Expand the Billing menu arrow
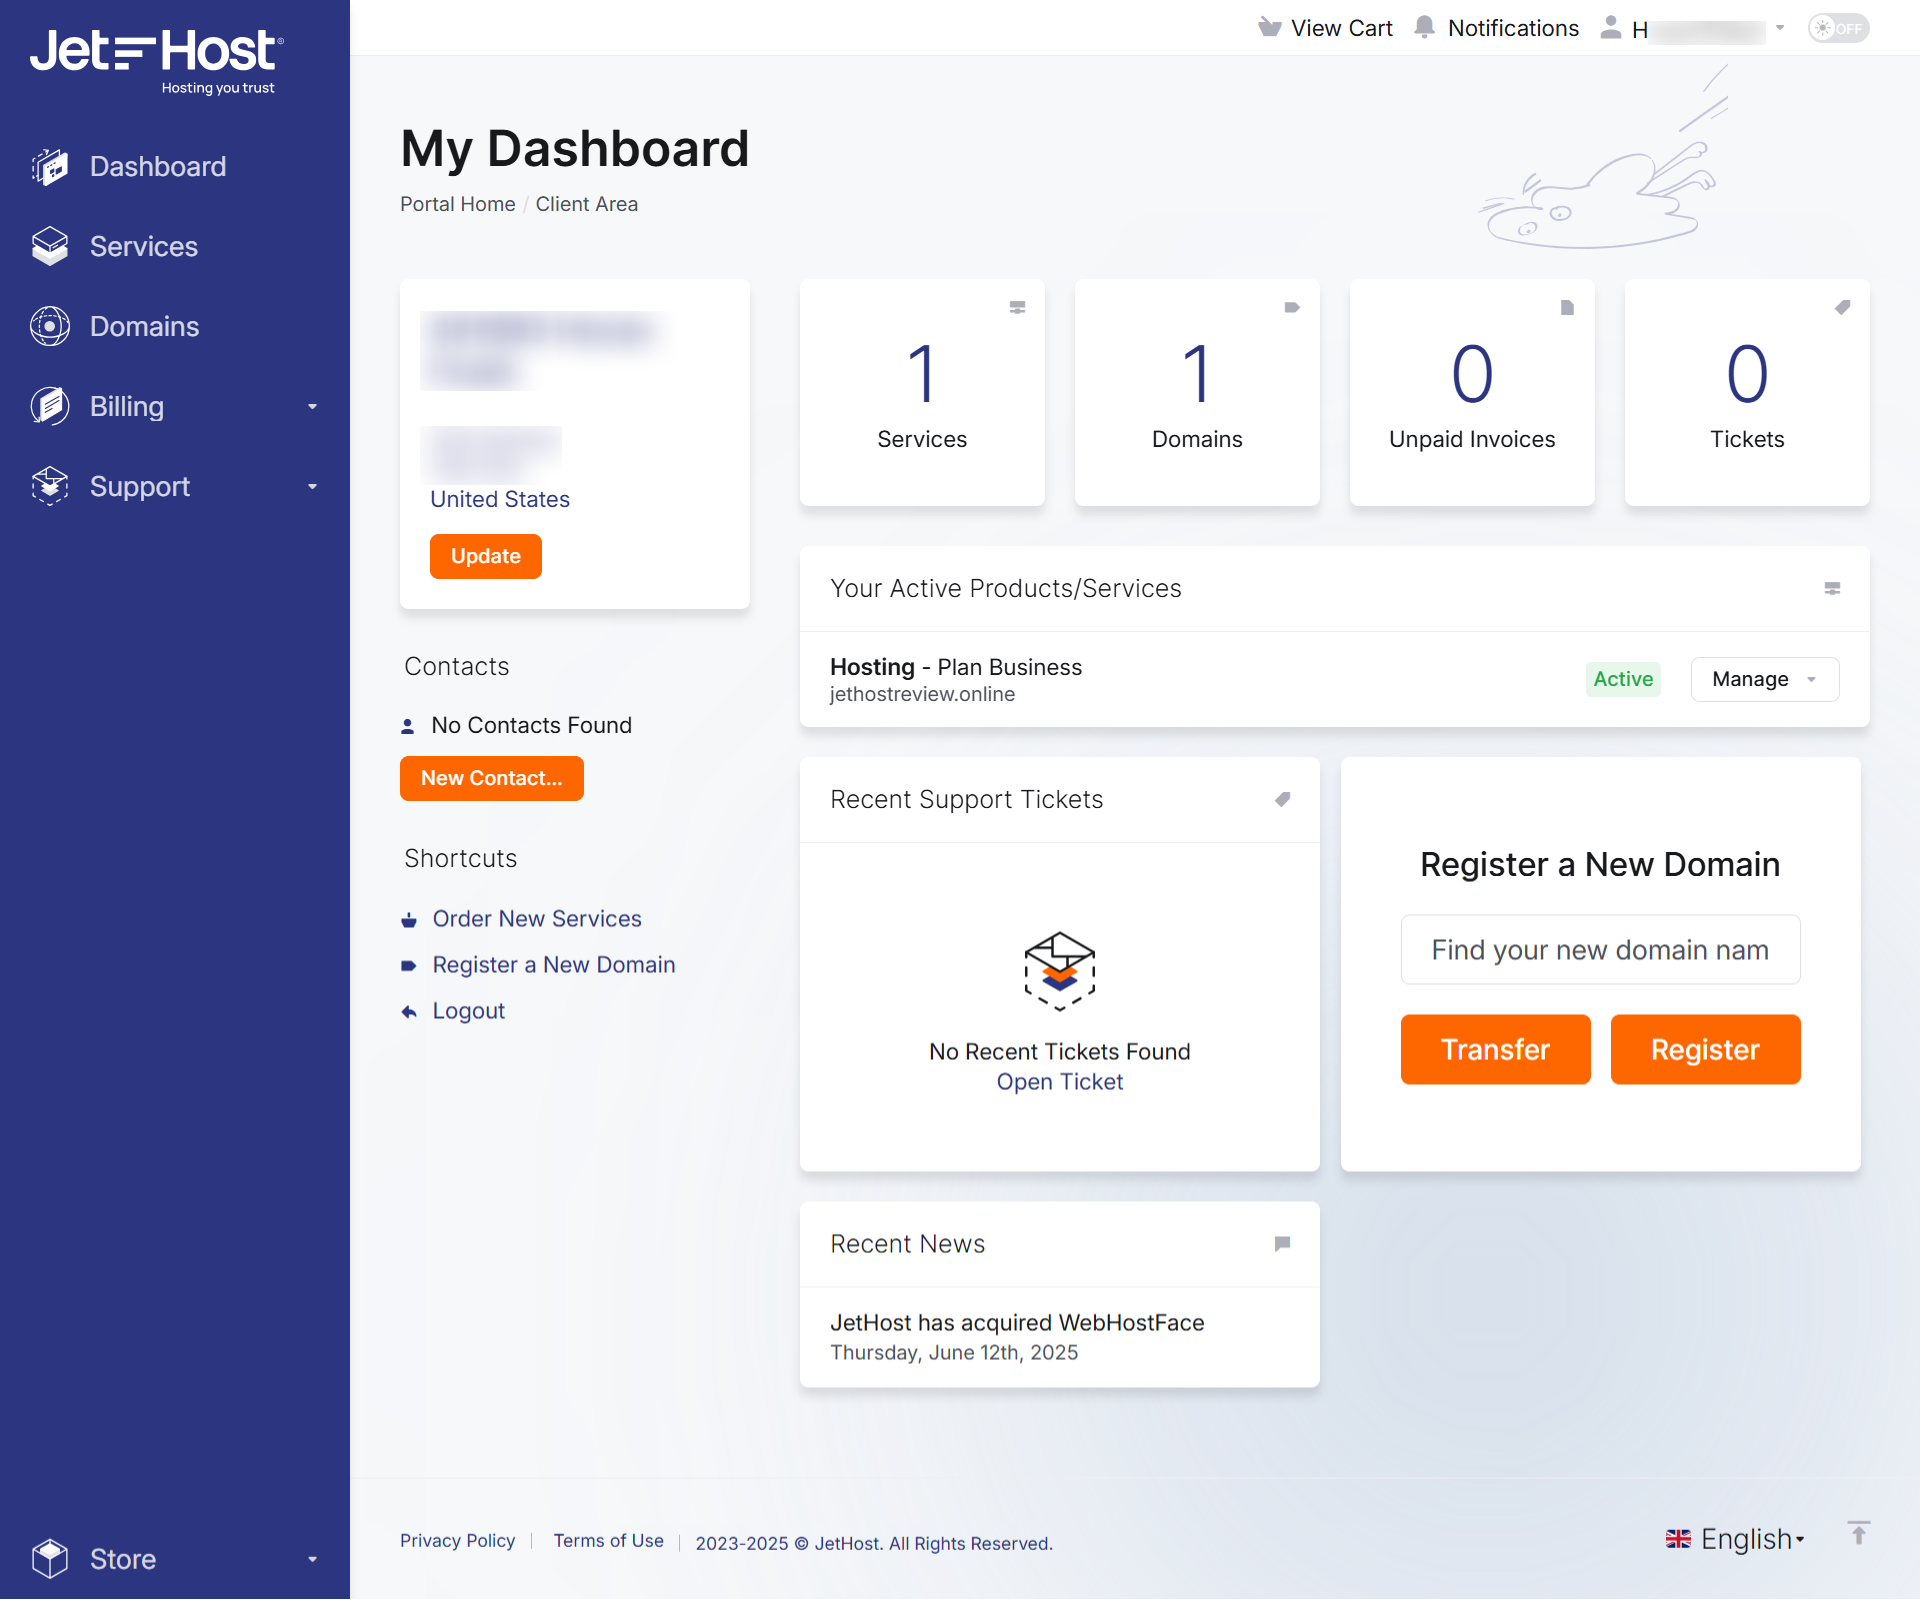1920x1601 pixels. point(312,407)
